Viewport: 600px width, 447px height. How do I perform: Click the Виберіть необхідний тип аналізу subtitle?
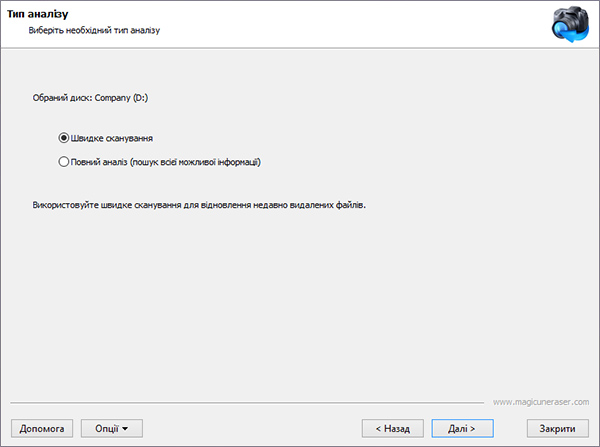[x=94, y=30]
